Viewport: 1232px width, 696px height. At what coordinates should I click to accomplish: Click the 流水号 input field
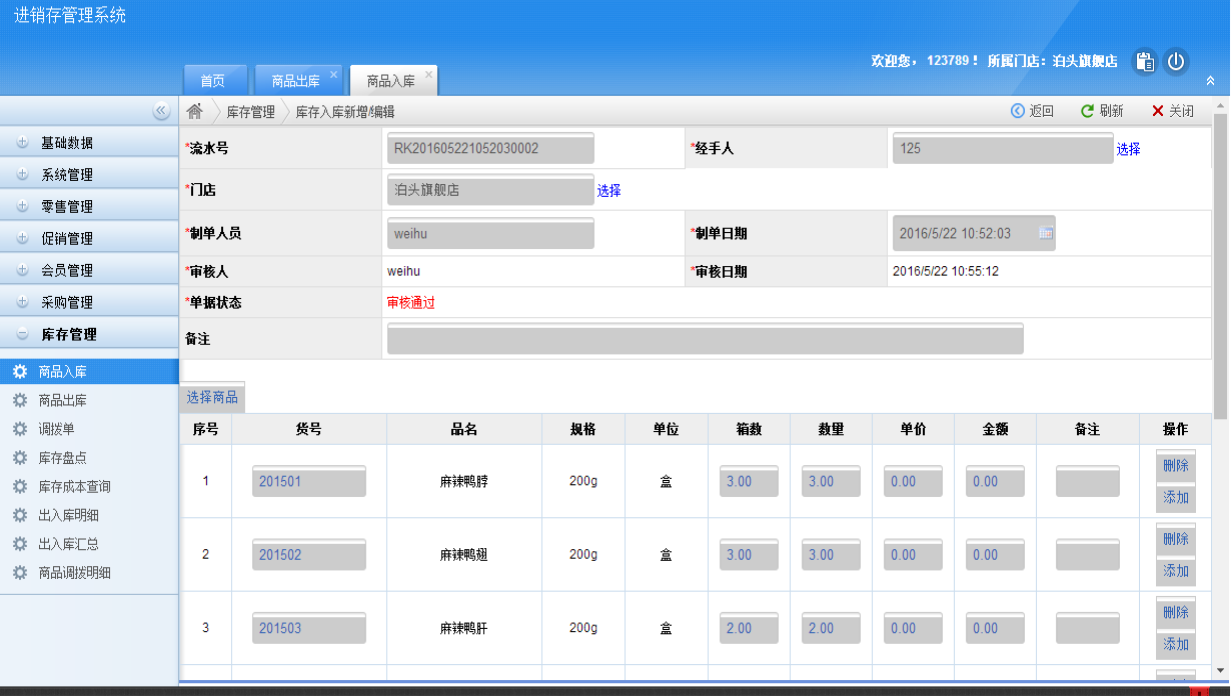[x=490, y=148]
